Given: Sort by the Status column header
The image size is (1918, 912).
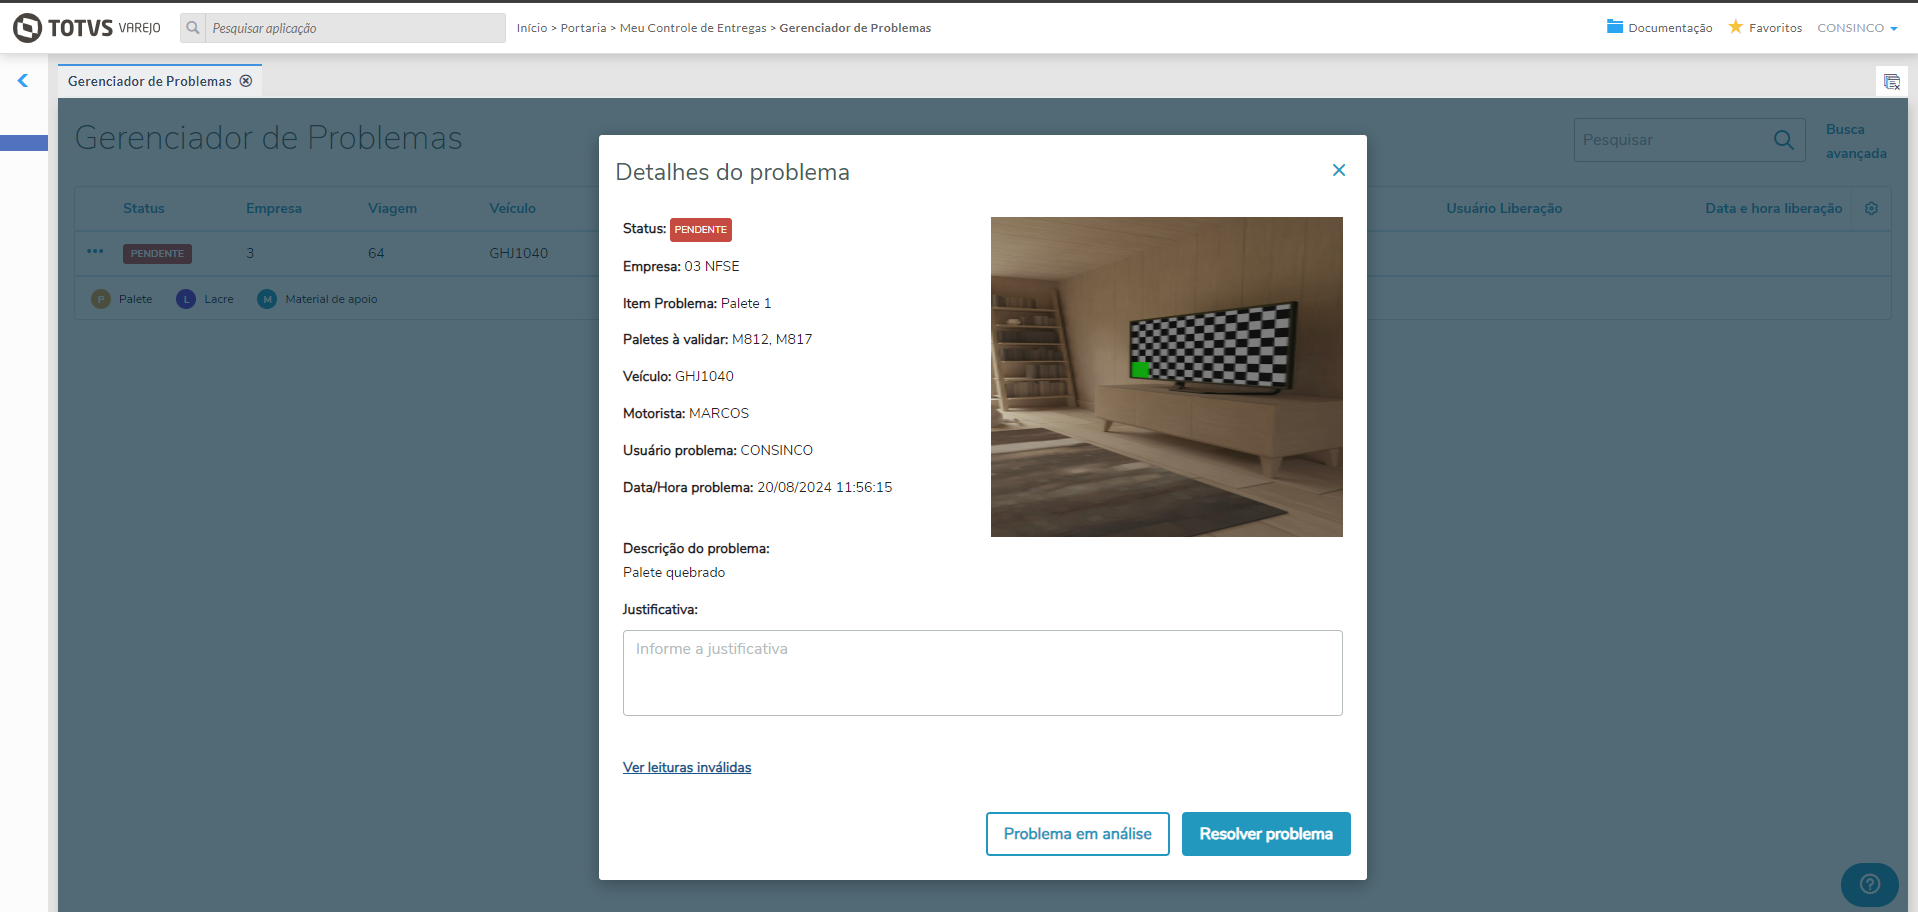Looking at the screenshot, I should [144, 208].
